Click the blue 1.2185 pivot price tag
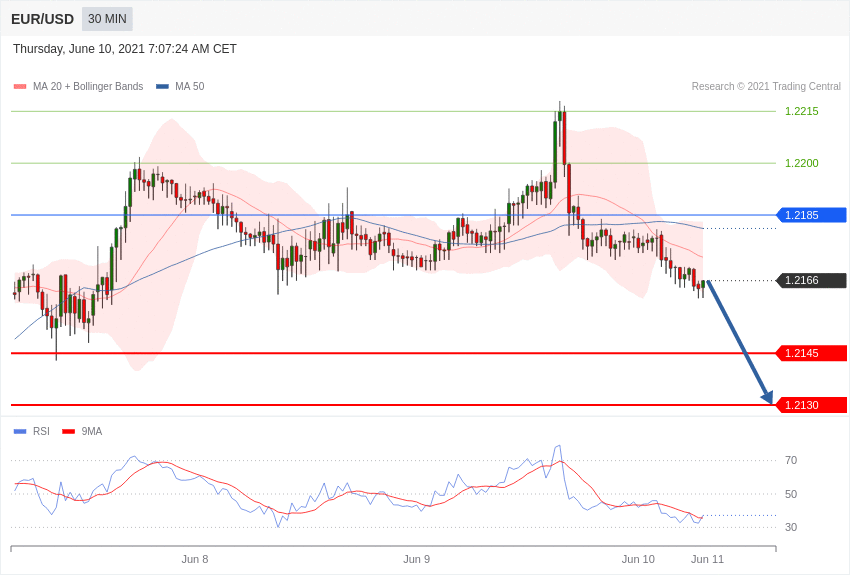This screenshot has height=576, width=850. click(812, 215)
